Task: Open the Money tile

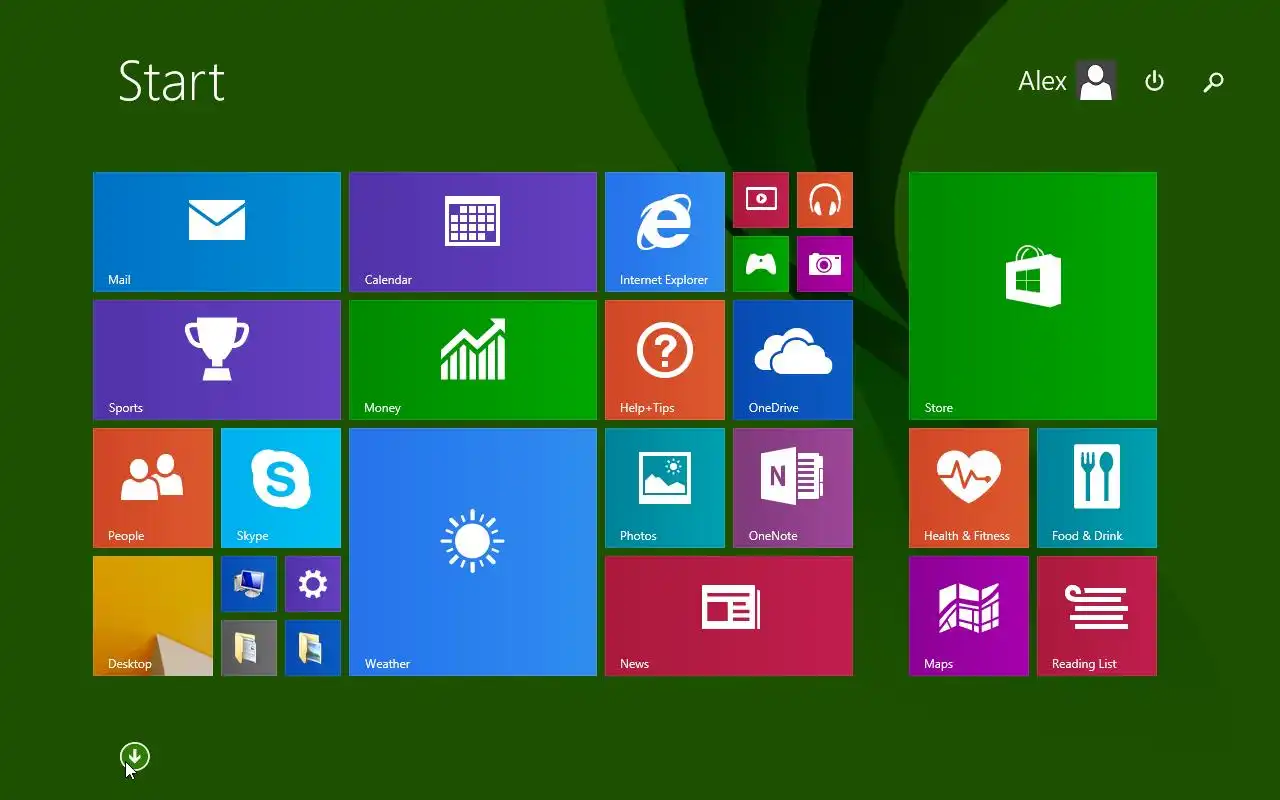Action: tap(473, 360)
